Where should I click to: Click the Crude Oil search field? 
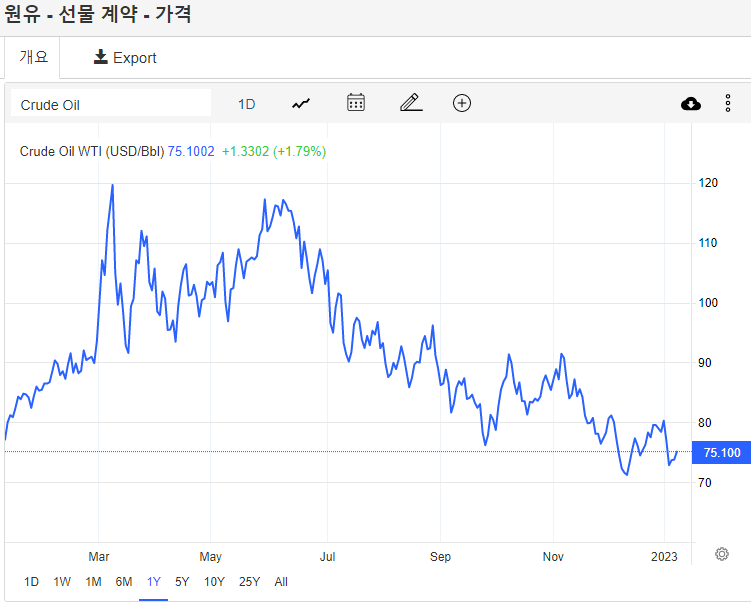tap(111, 103)
